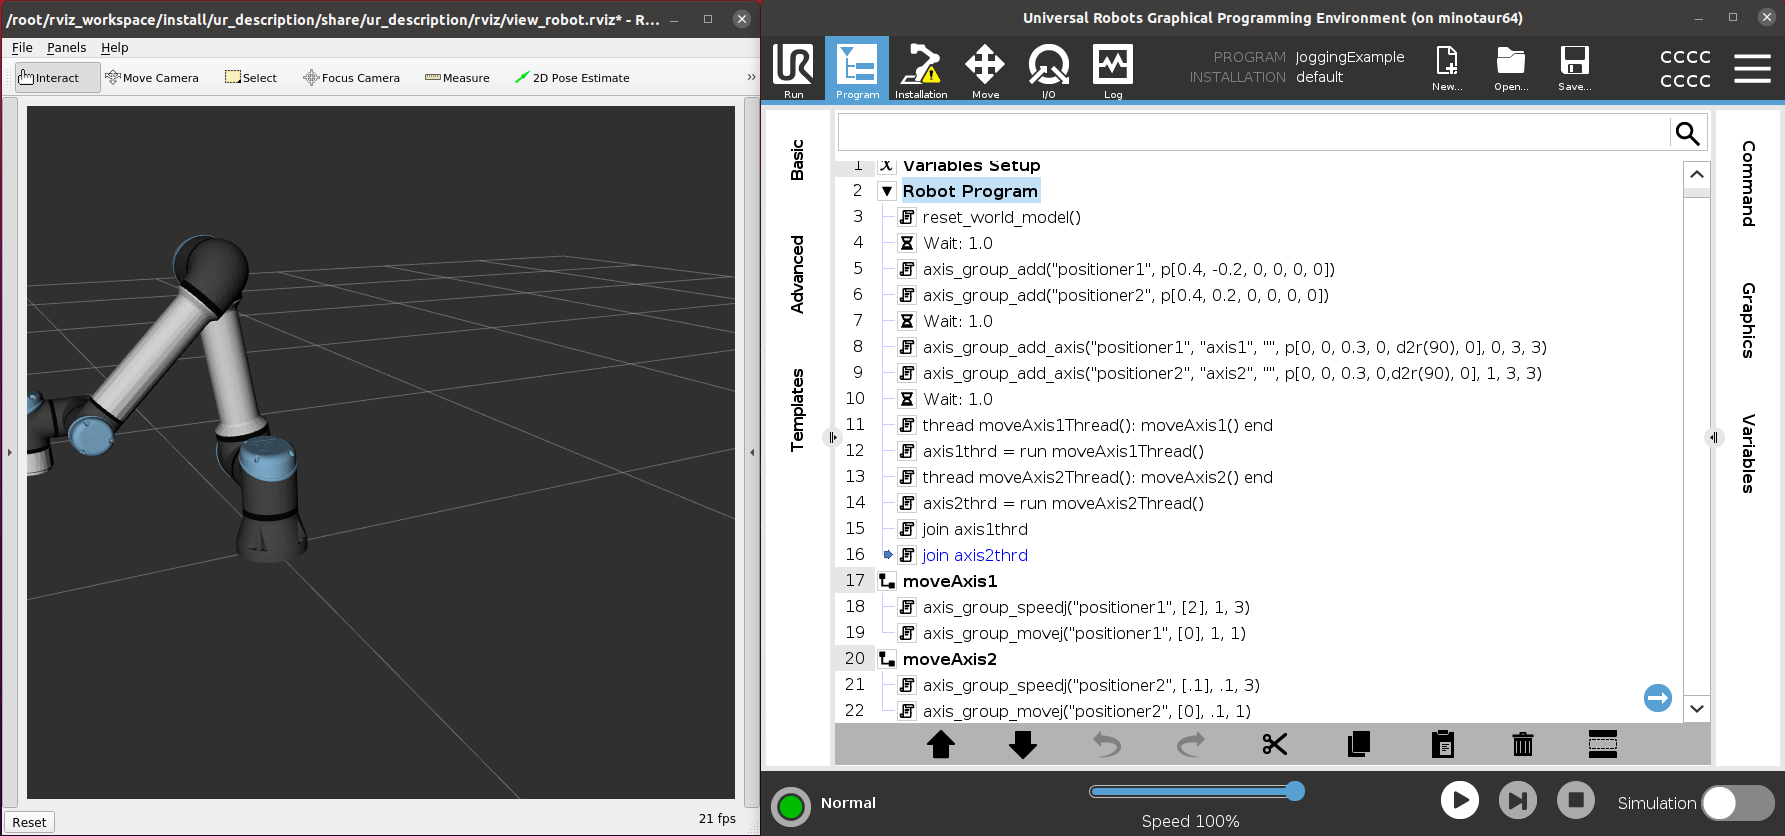The width and height of the screenshot is (1785, 836).
Task: Click the Reset button in RViz
Action: pyautogui.click(x=29, y=822)
